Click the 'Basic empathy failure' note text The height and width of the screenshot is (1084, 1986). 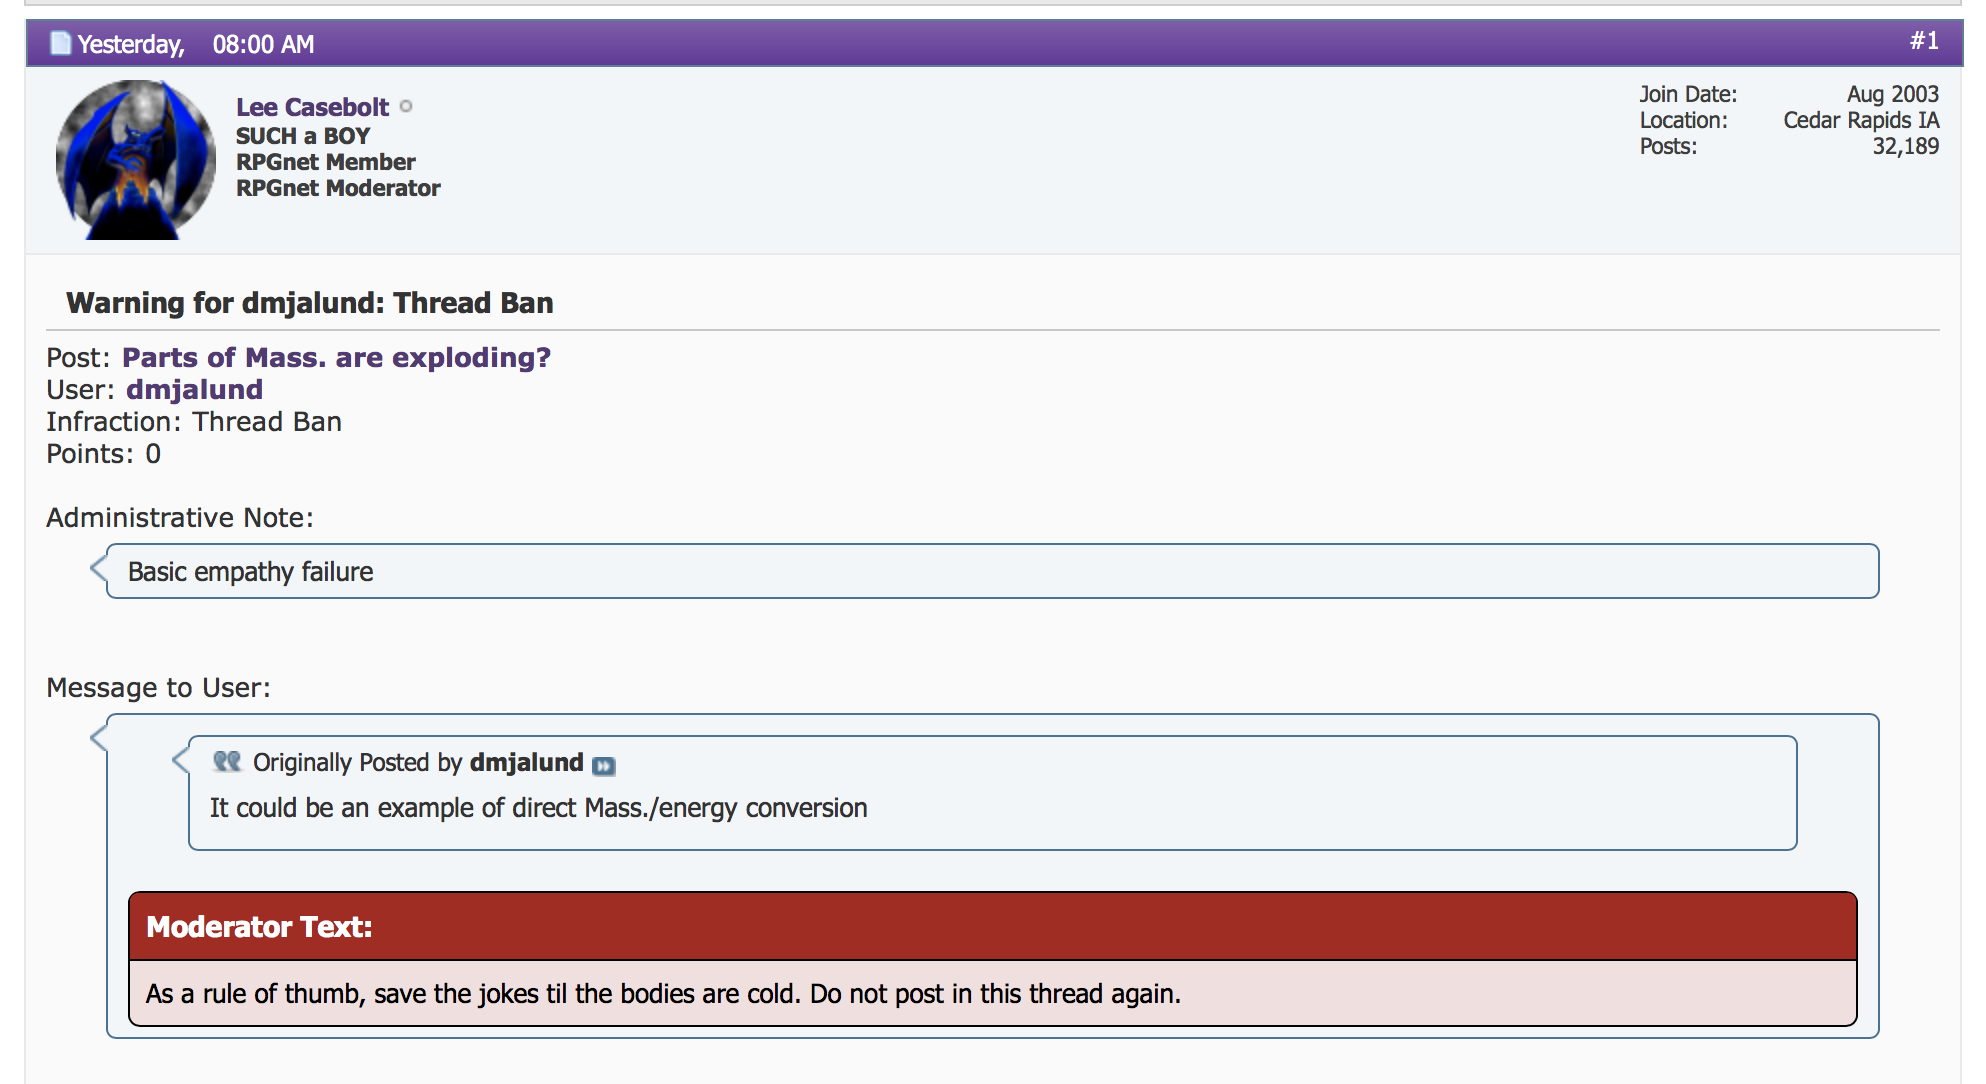[250, 572]
